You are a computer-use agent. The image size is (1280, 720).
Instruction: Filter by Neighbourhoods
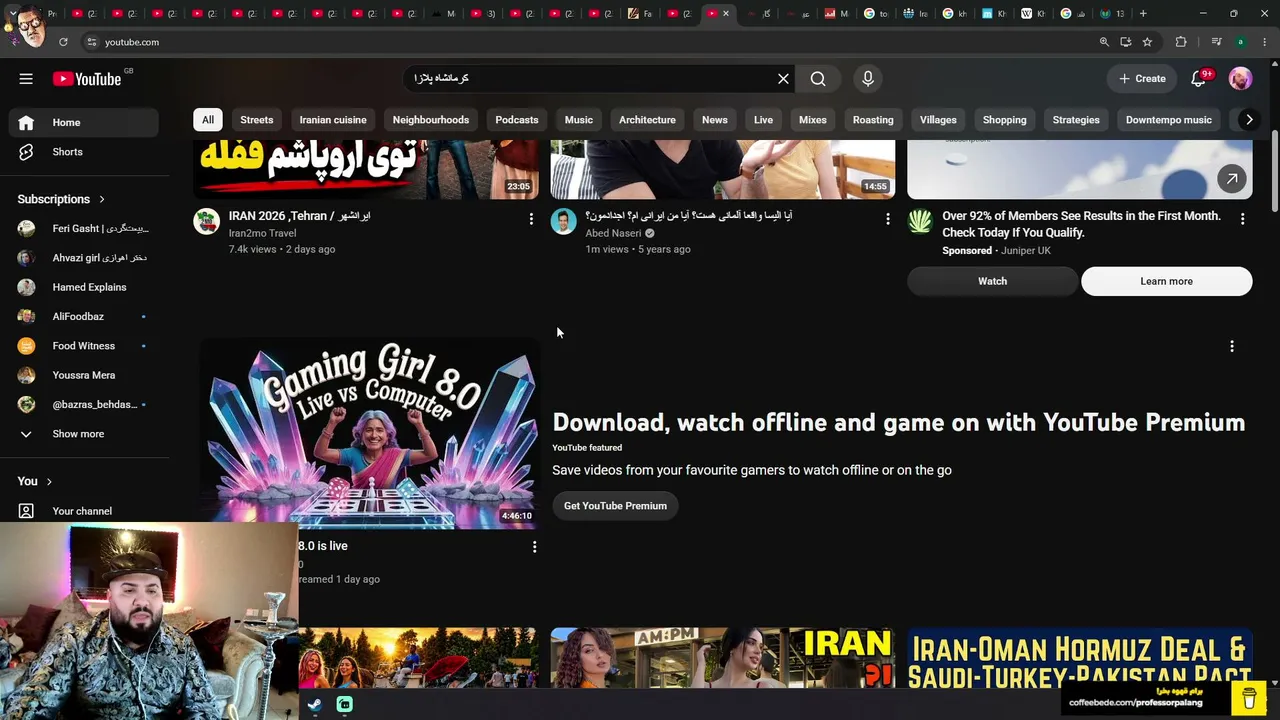click(x=431, y=120)
